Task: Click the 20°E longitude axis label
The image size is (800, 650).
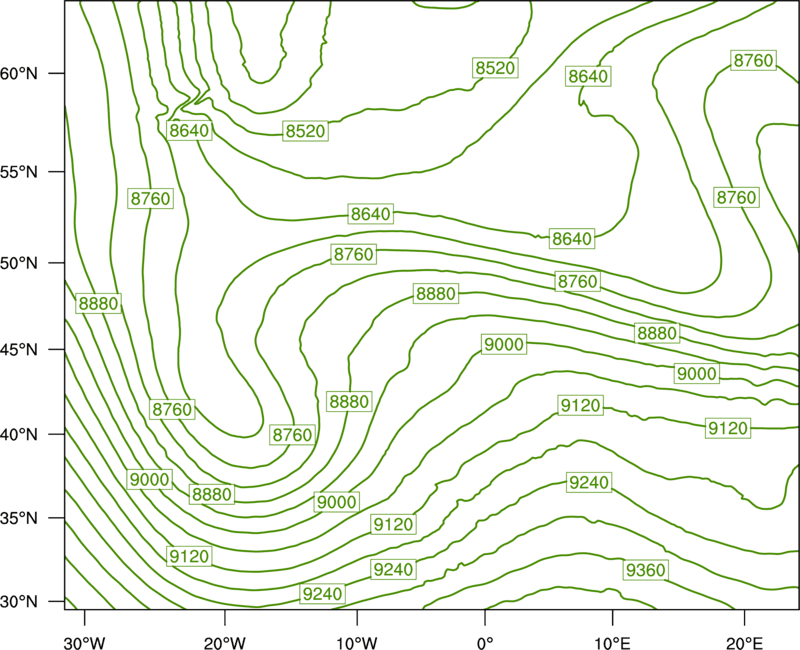Action: (744, 643)
